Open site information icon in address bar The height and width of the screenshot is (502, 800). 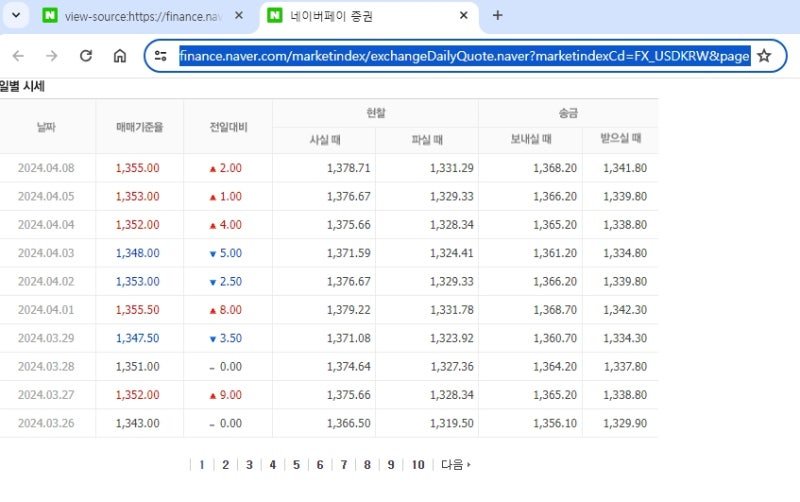tap(161, 56)
